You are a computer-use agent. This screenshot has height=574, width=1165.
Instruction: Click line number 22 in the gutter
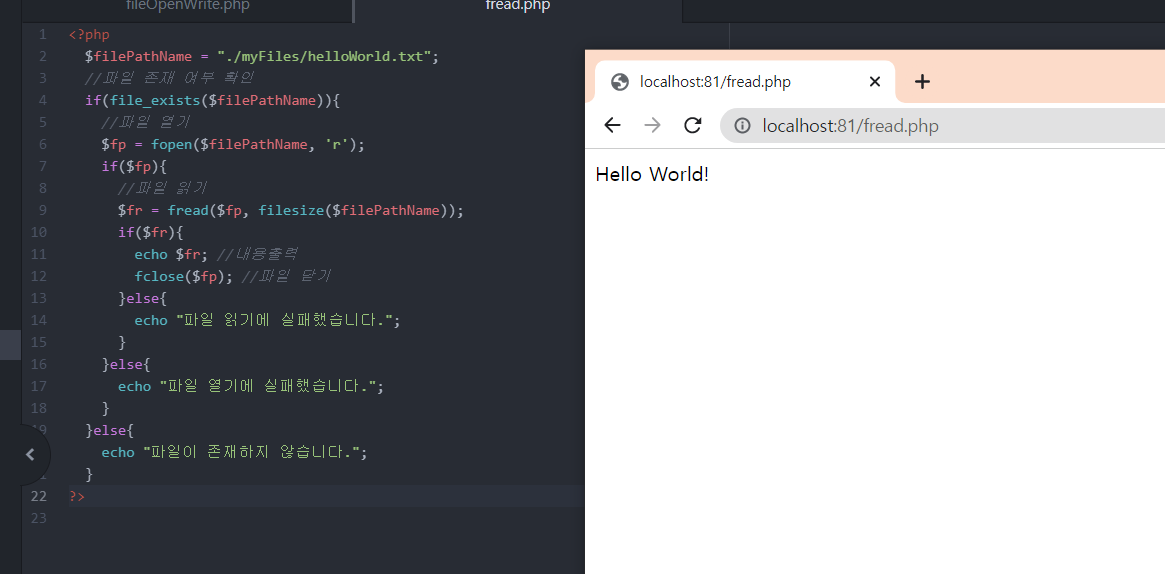pyautogui.click(x=38, y=496)
